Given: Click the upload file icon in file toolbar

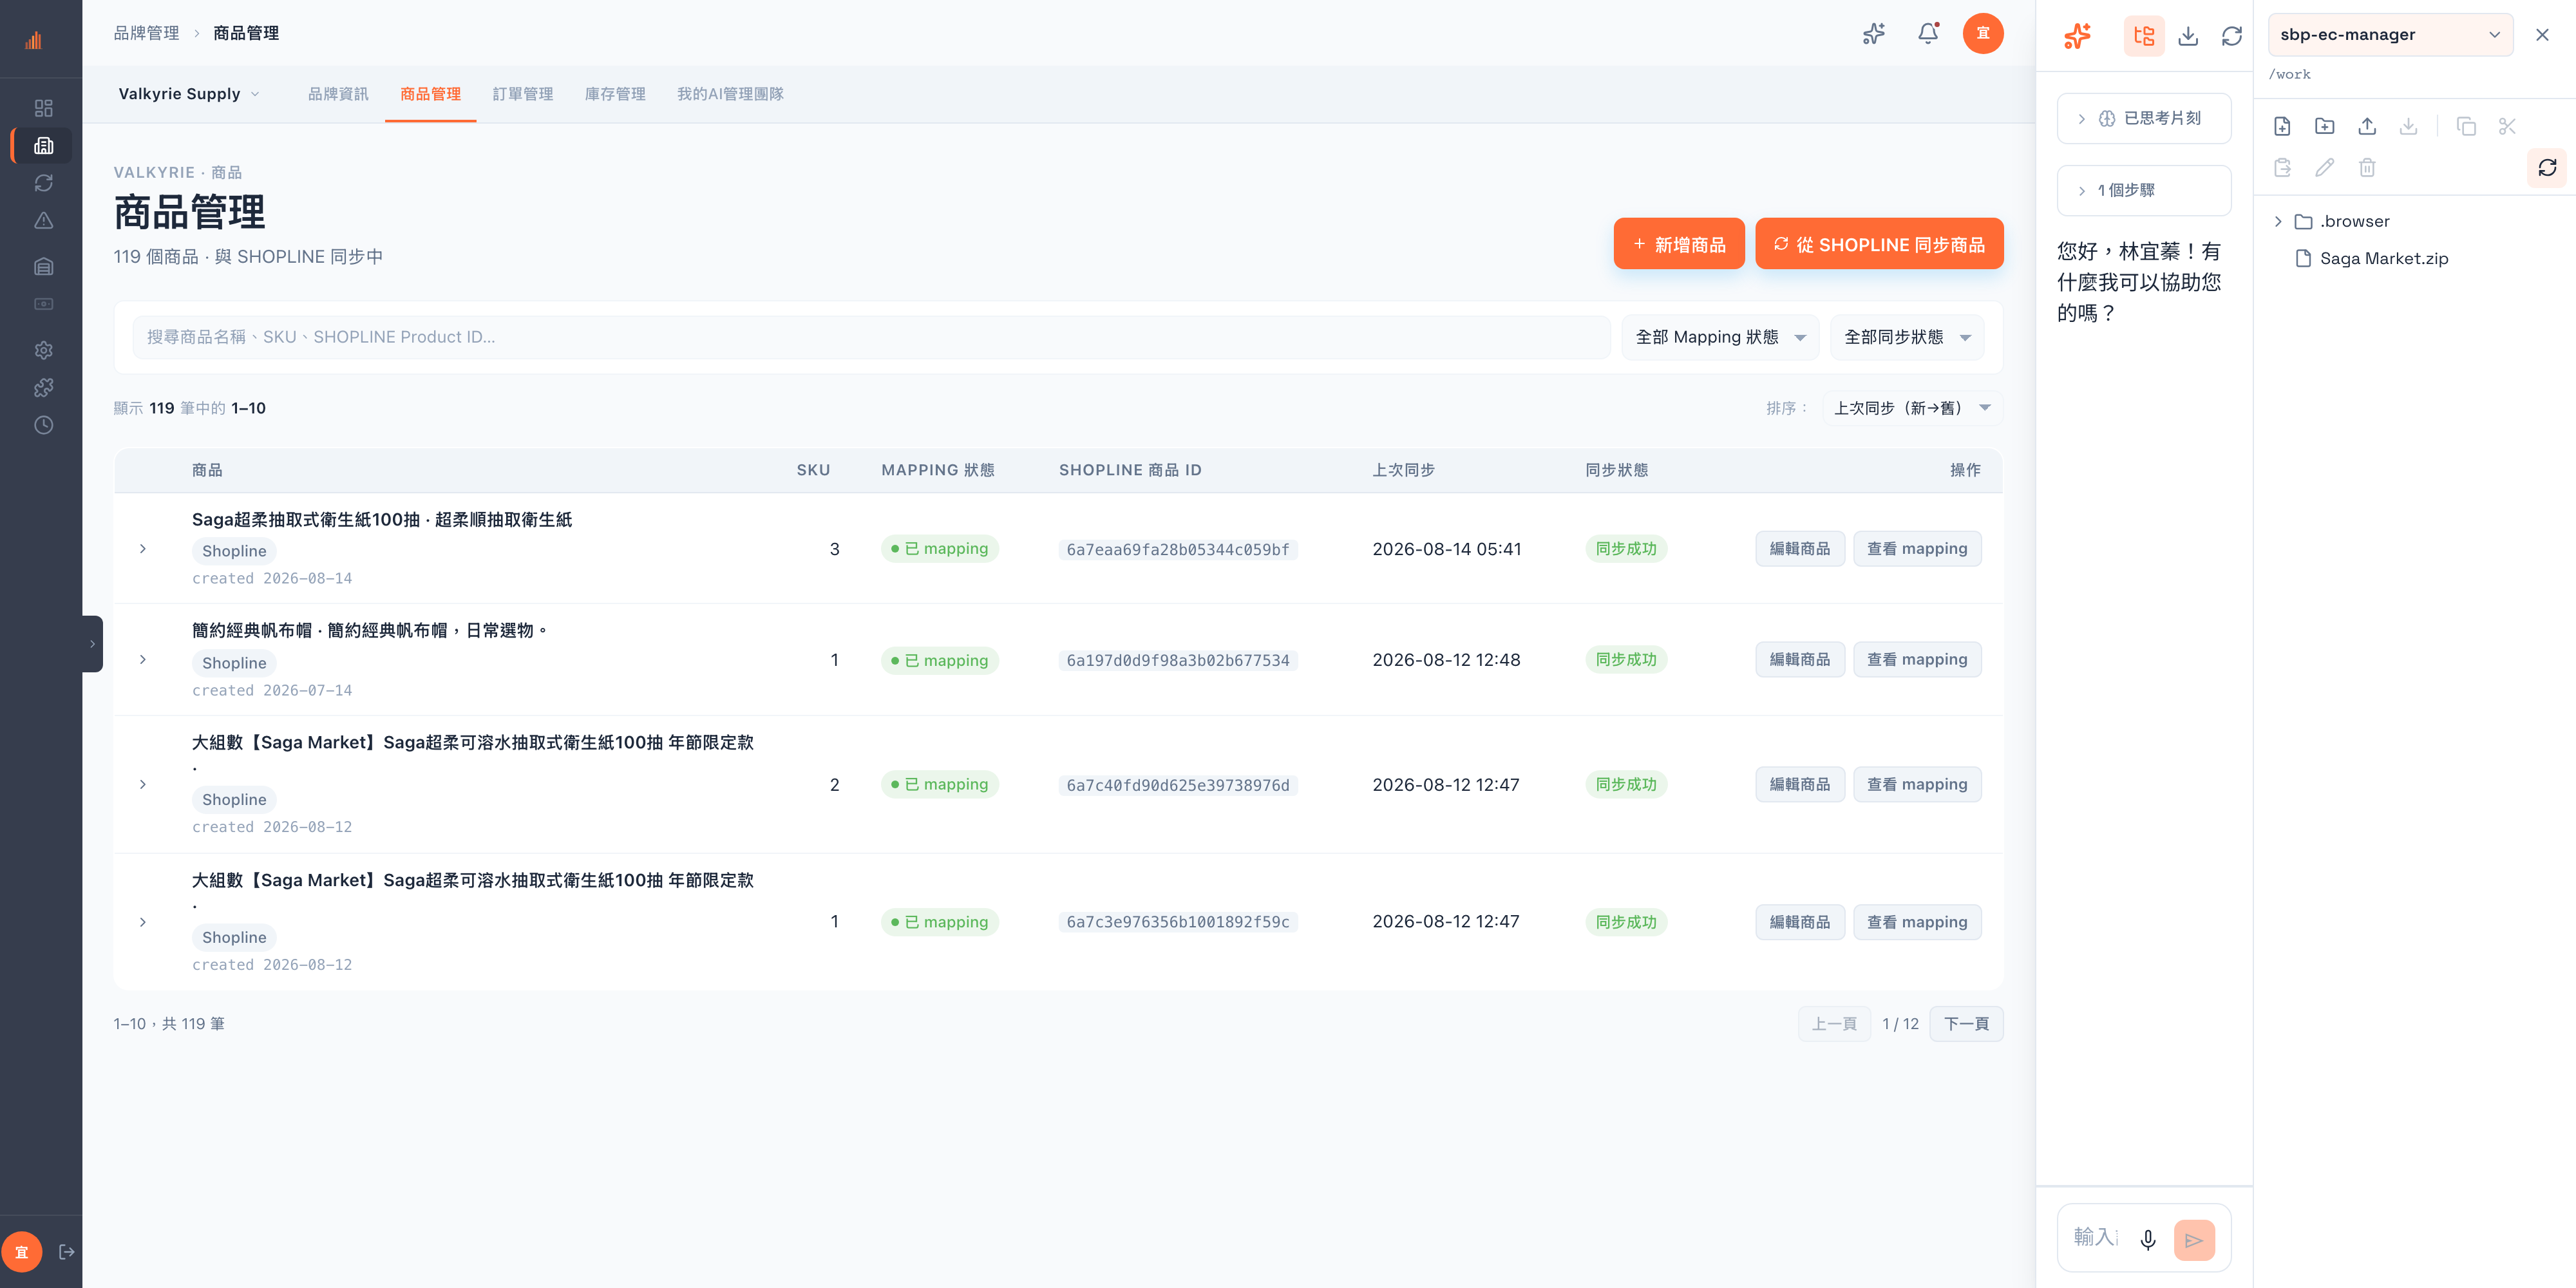Looking at the screenshot, I should pyautogui.click(x=2366, y=126).
